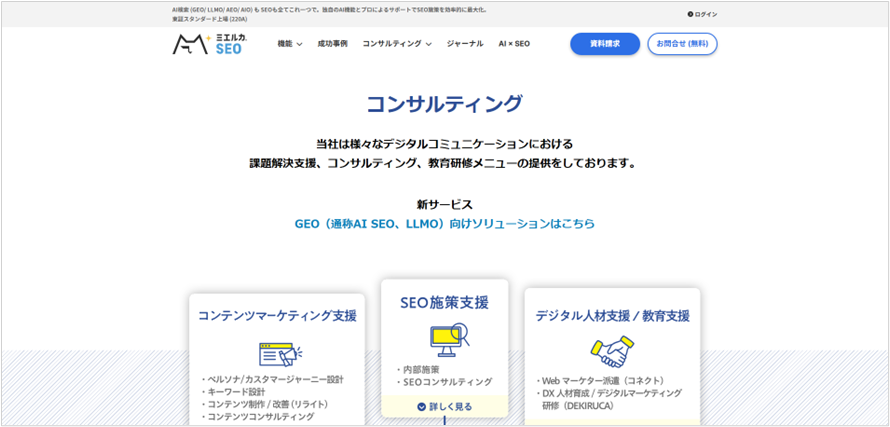This screenshot has height=427, width=890.
Task: Click the SEO施策支援 card title
Action: coord(444,303)
